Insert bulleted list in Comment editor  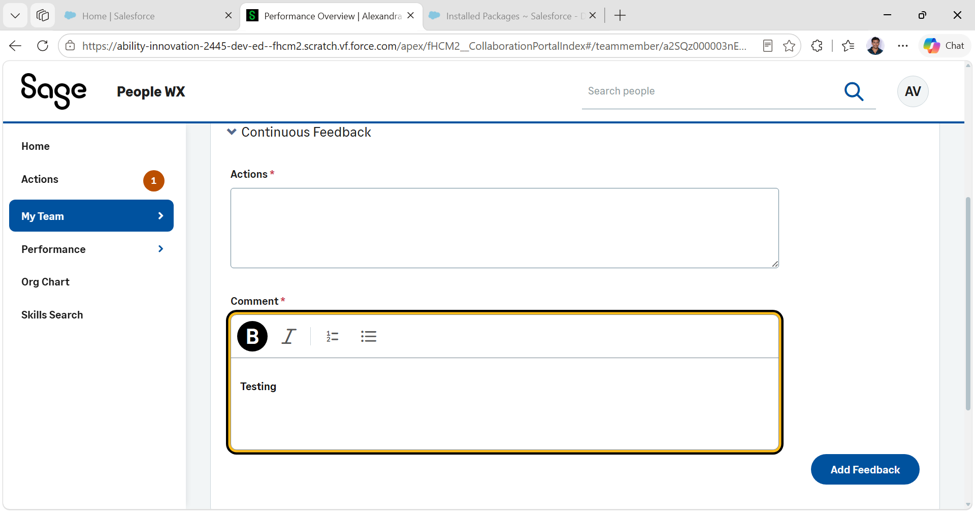[x=368, y=337]
